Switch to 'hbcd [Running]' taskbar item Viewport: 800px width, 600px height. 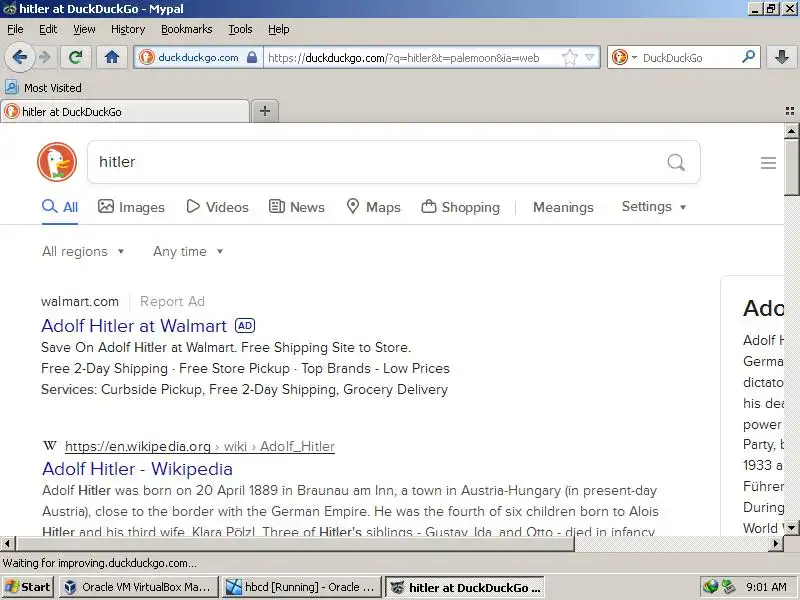click(302, 587)
